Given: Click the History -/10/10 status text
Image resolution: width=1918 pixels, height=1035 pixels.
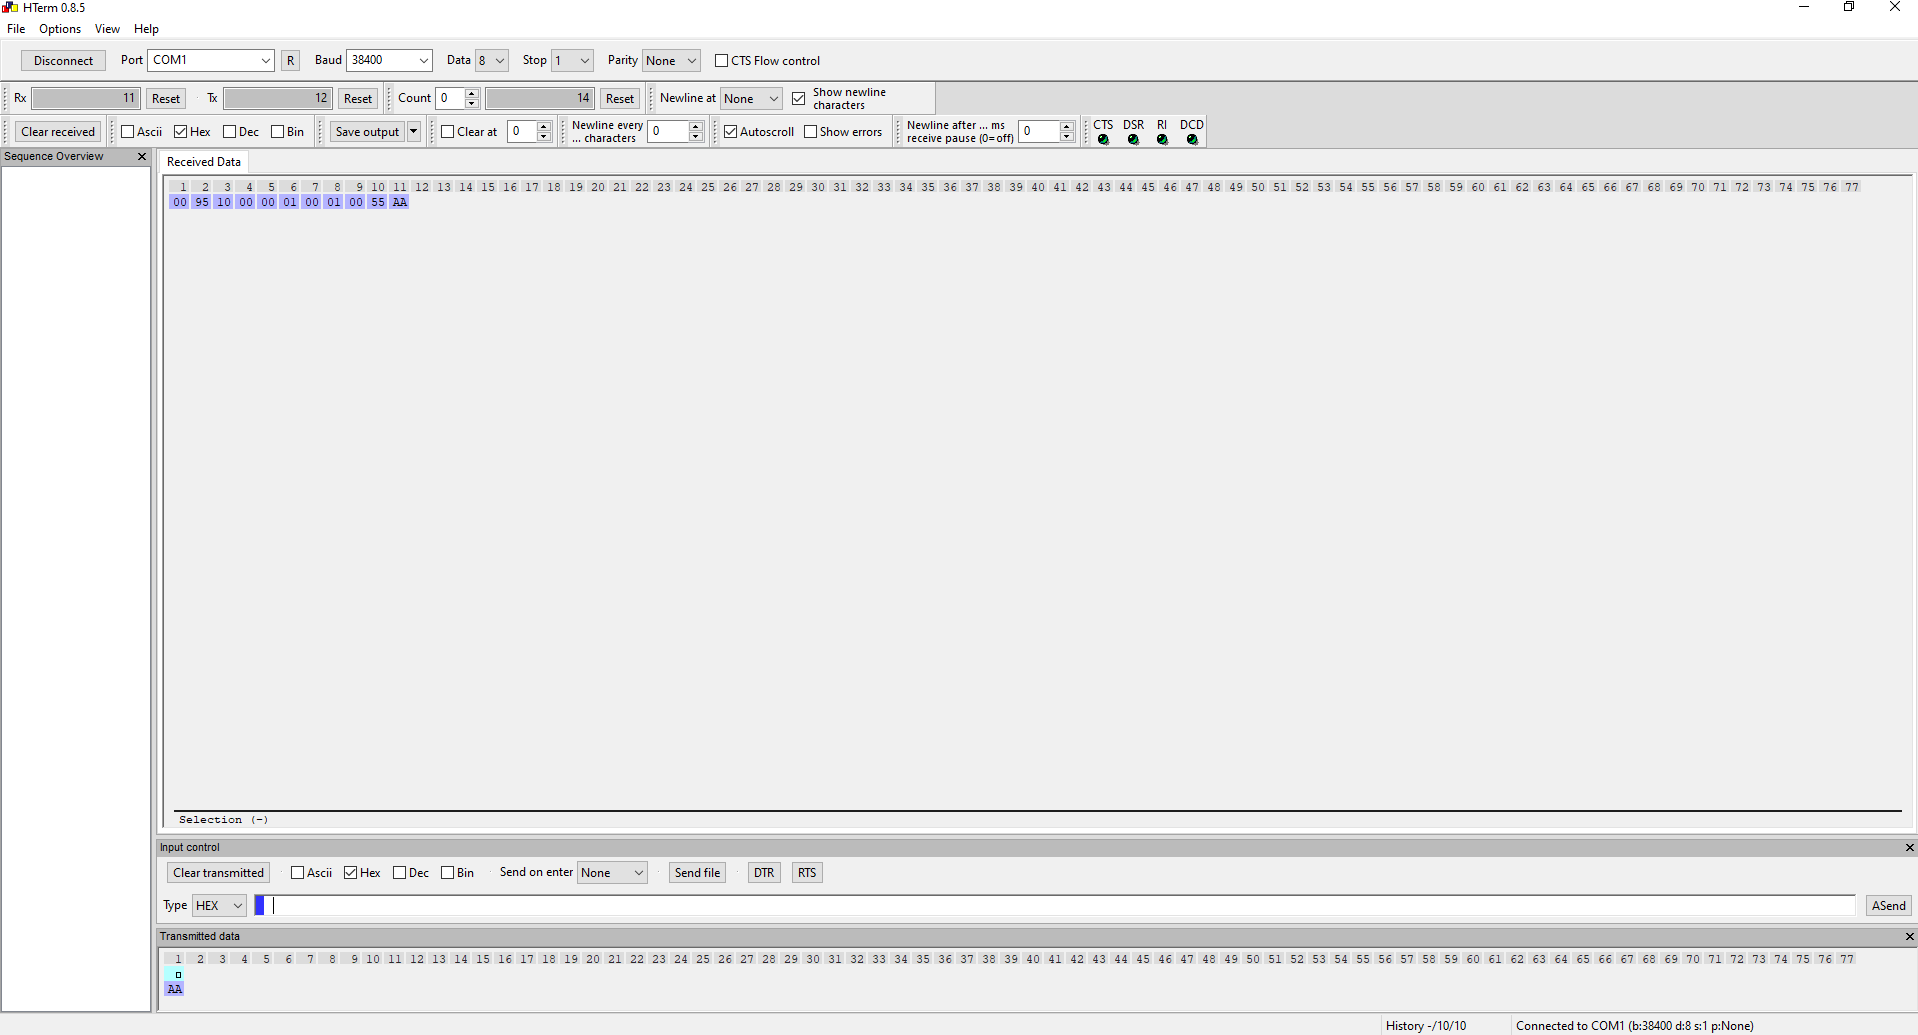Looking at the screenshot, I should coord(1426,1026).
